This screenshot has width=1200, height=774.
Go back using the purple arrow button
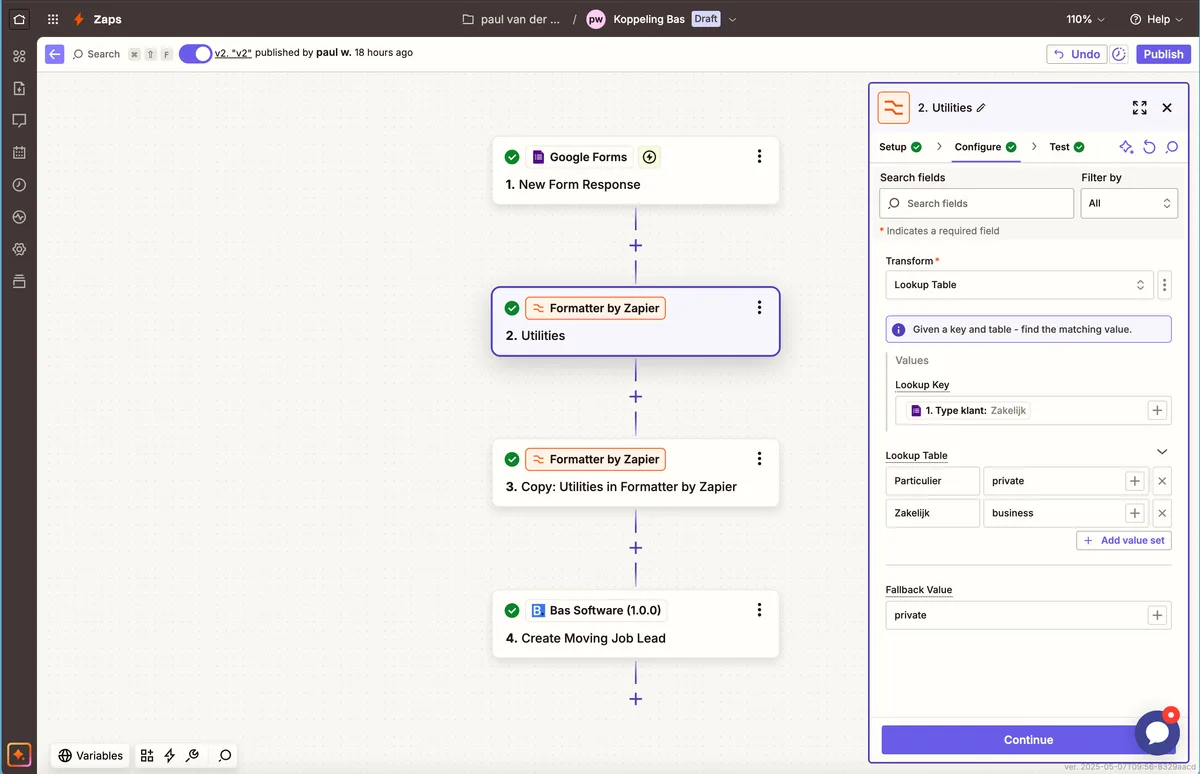coord(55,54)
